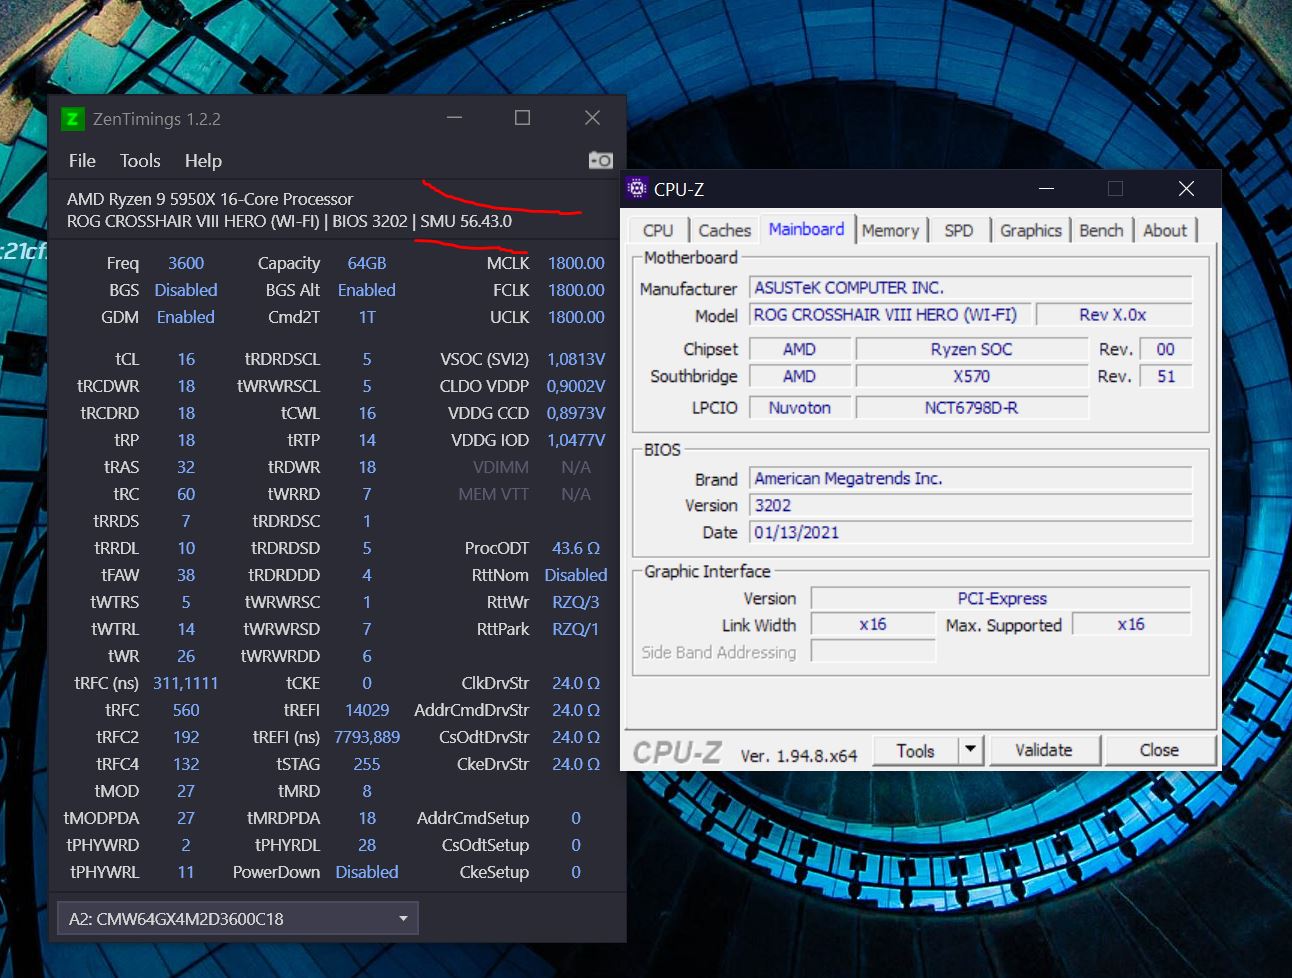This screenshot has height=978, width=1292.
Task: Click the ZenTimings screenshot camera icon
Action: point(600,160)
